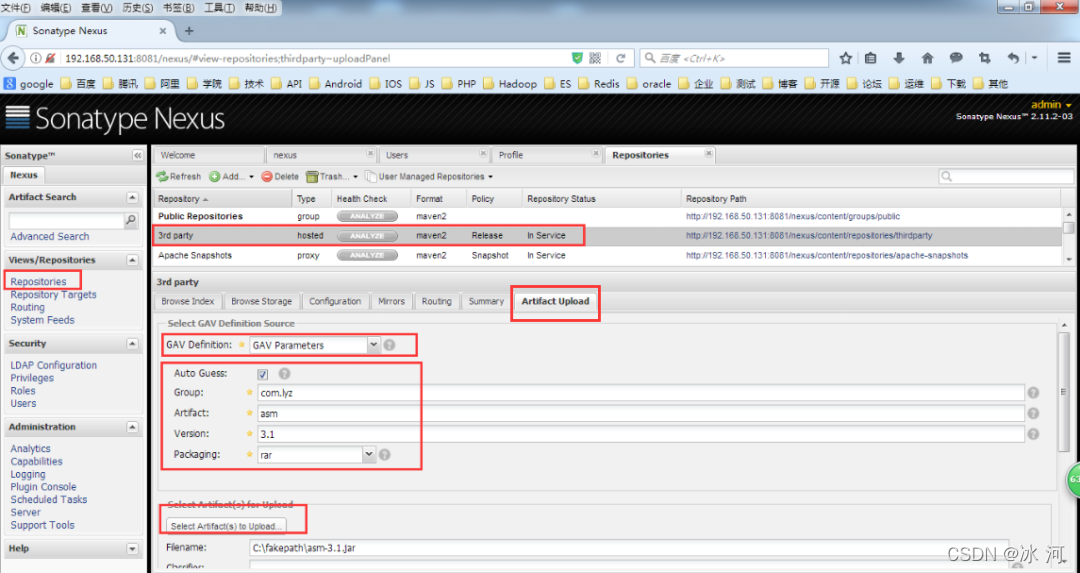This screenshot has height=573, width=1080.
Task: Click the browser home icon
Action: click(927, 59)
